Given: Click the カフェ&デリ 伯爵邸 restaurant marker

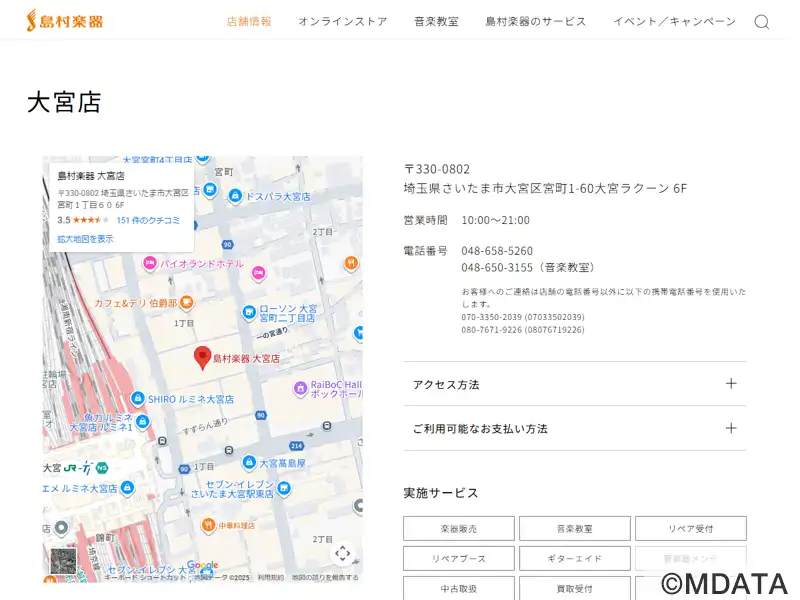Looking at the screenshot, I should click(x=187, y=302).
